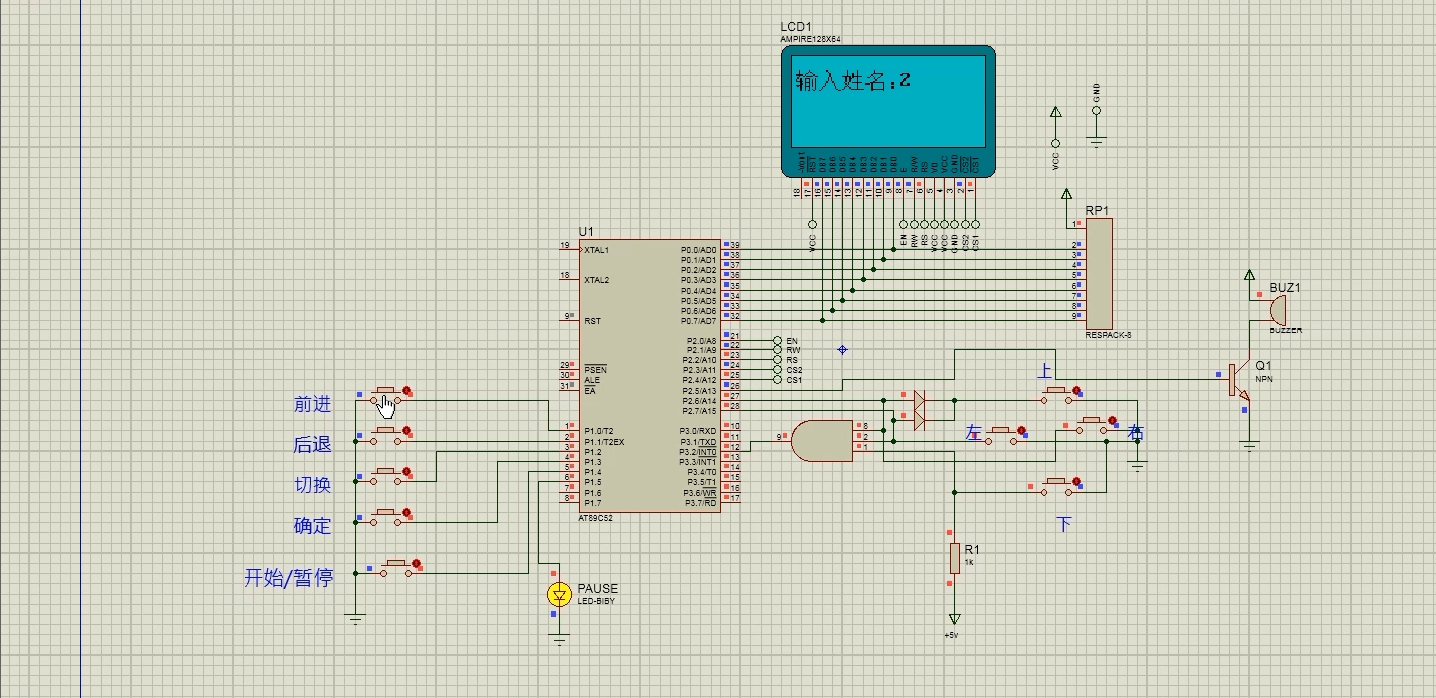Select the ground symbol under Q1 emitter

coord(1248,446)
